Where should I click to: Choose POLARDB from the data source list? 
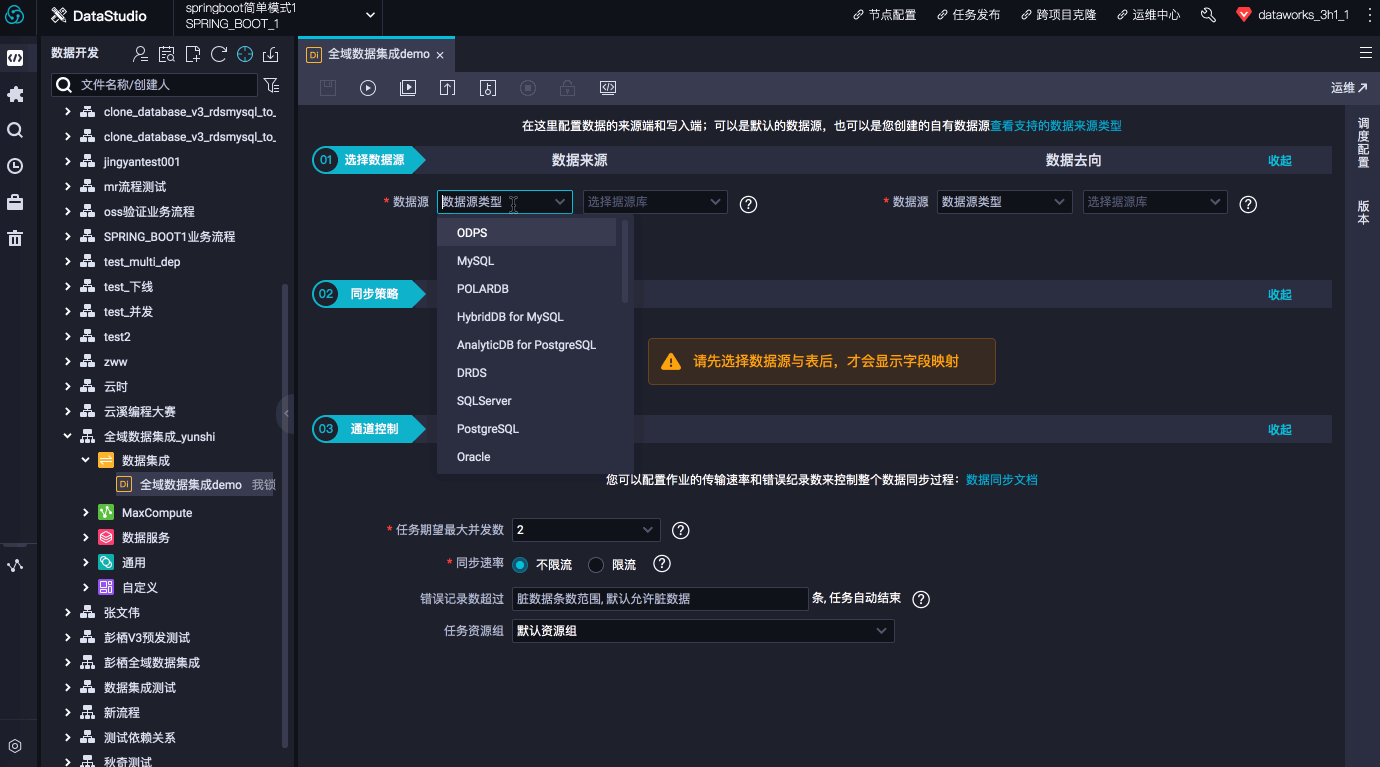[527, 289]
